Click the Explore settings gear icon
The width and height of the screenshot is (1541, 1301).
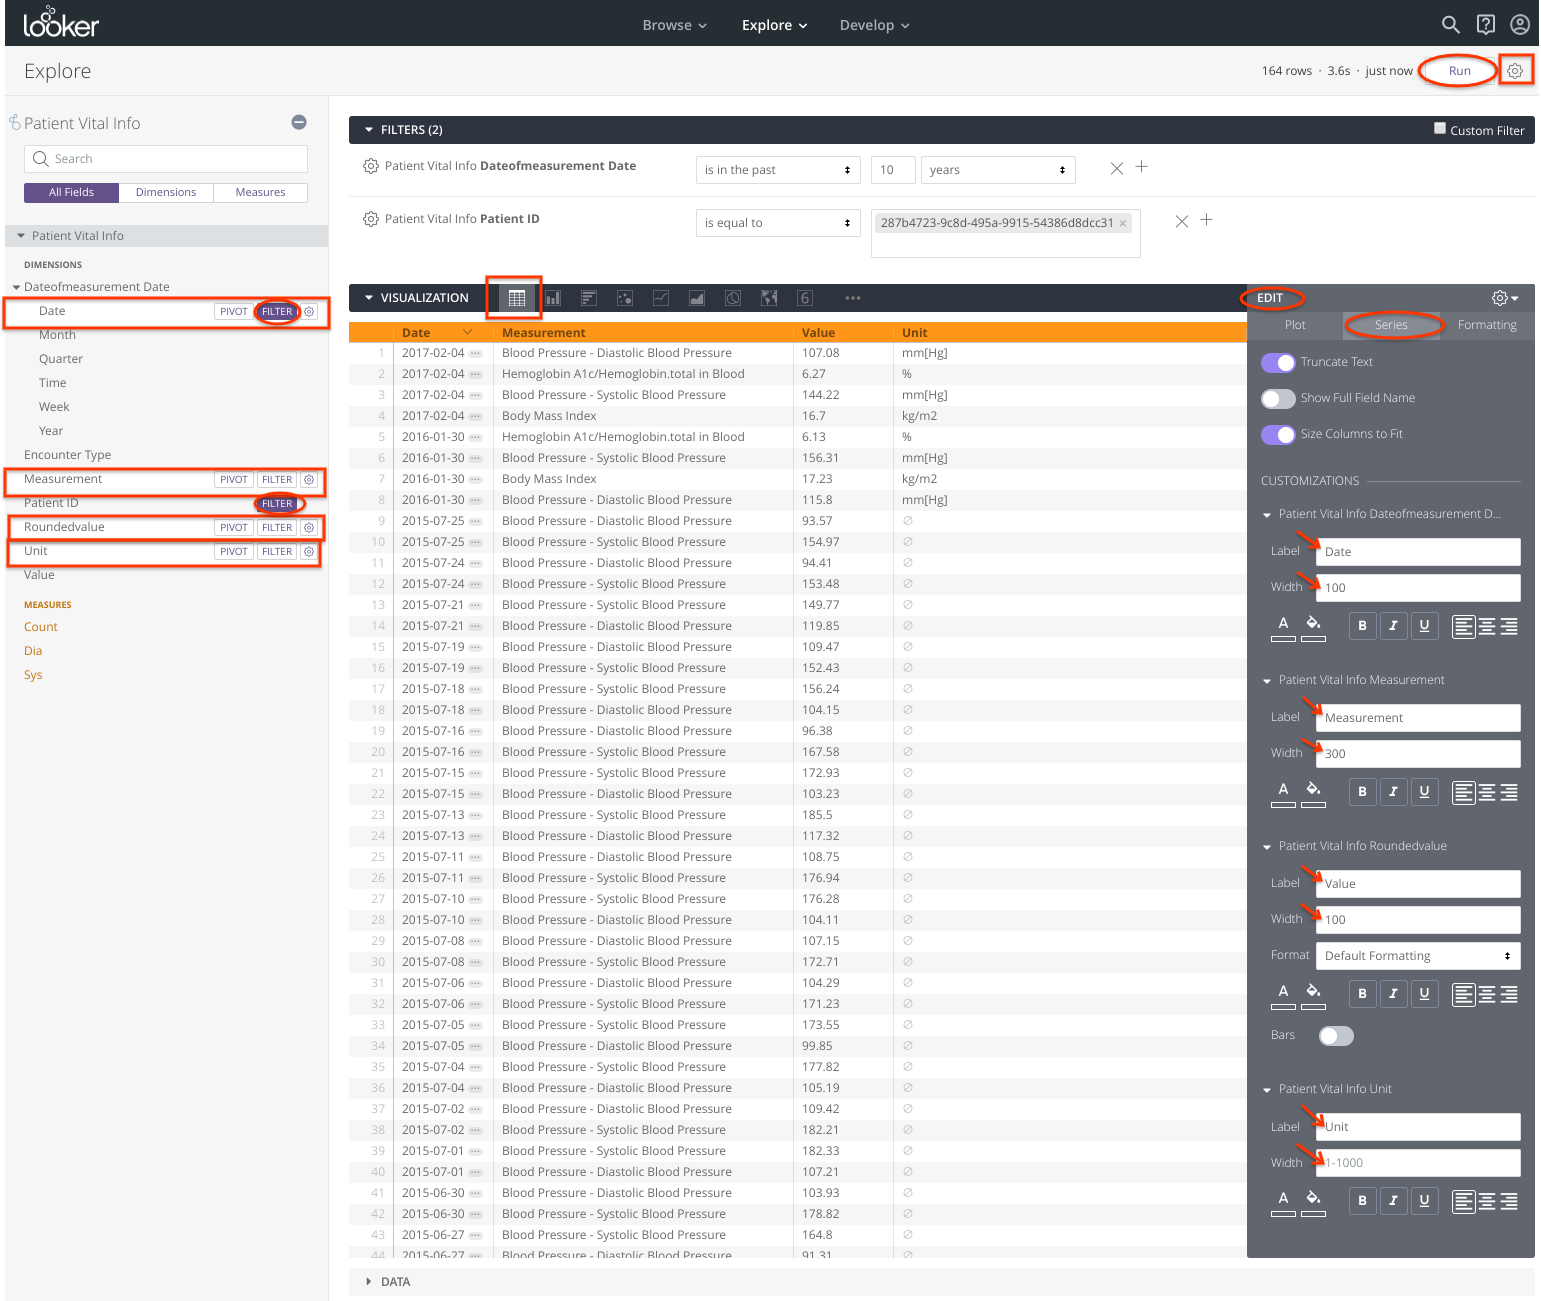tap(1515, 71)
